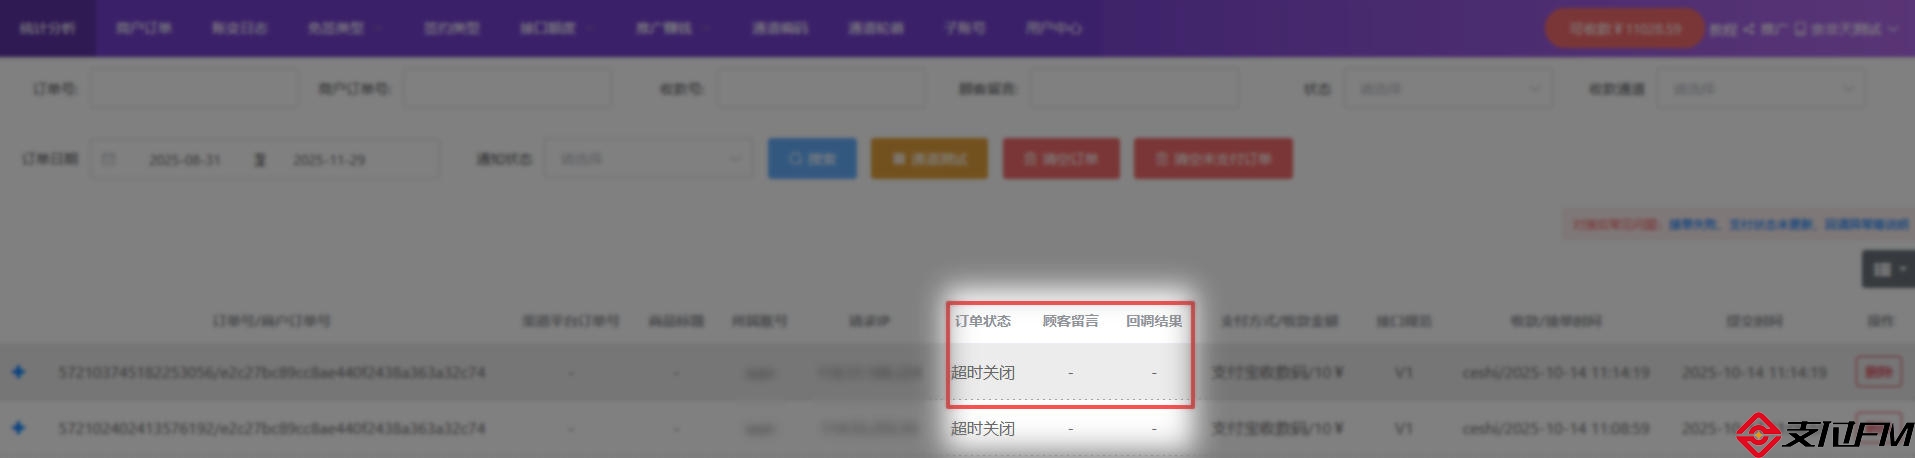Click the red delete button in the first order row
Viewport: 1915px width, 458px height.
[x=1878, y=372]
